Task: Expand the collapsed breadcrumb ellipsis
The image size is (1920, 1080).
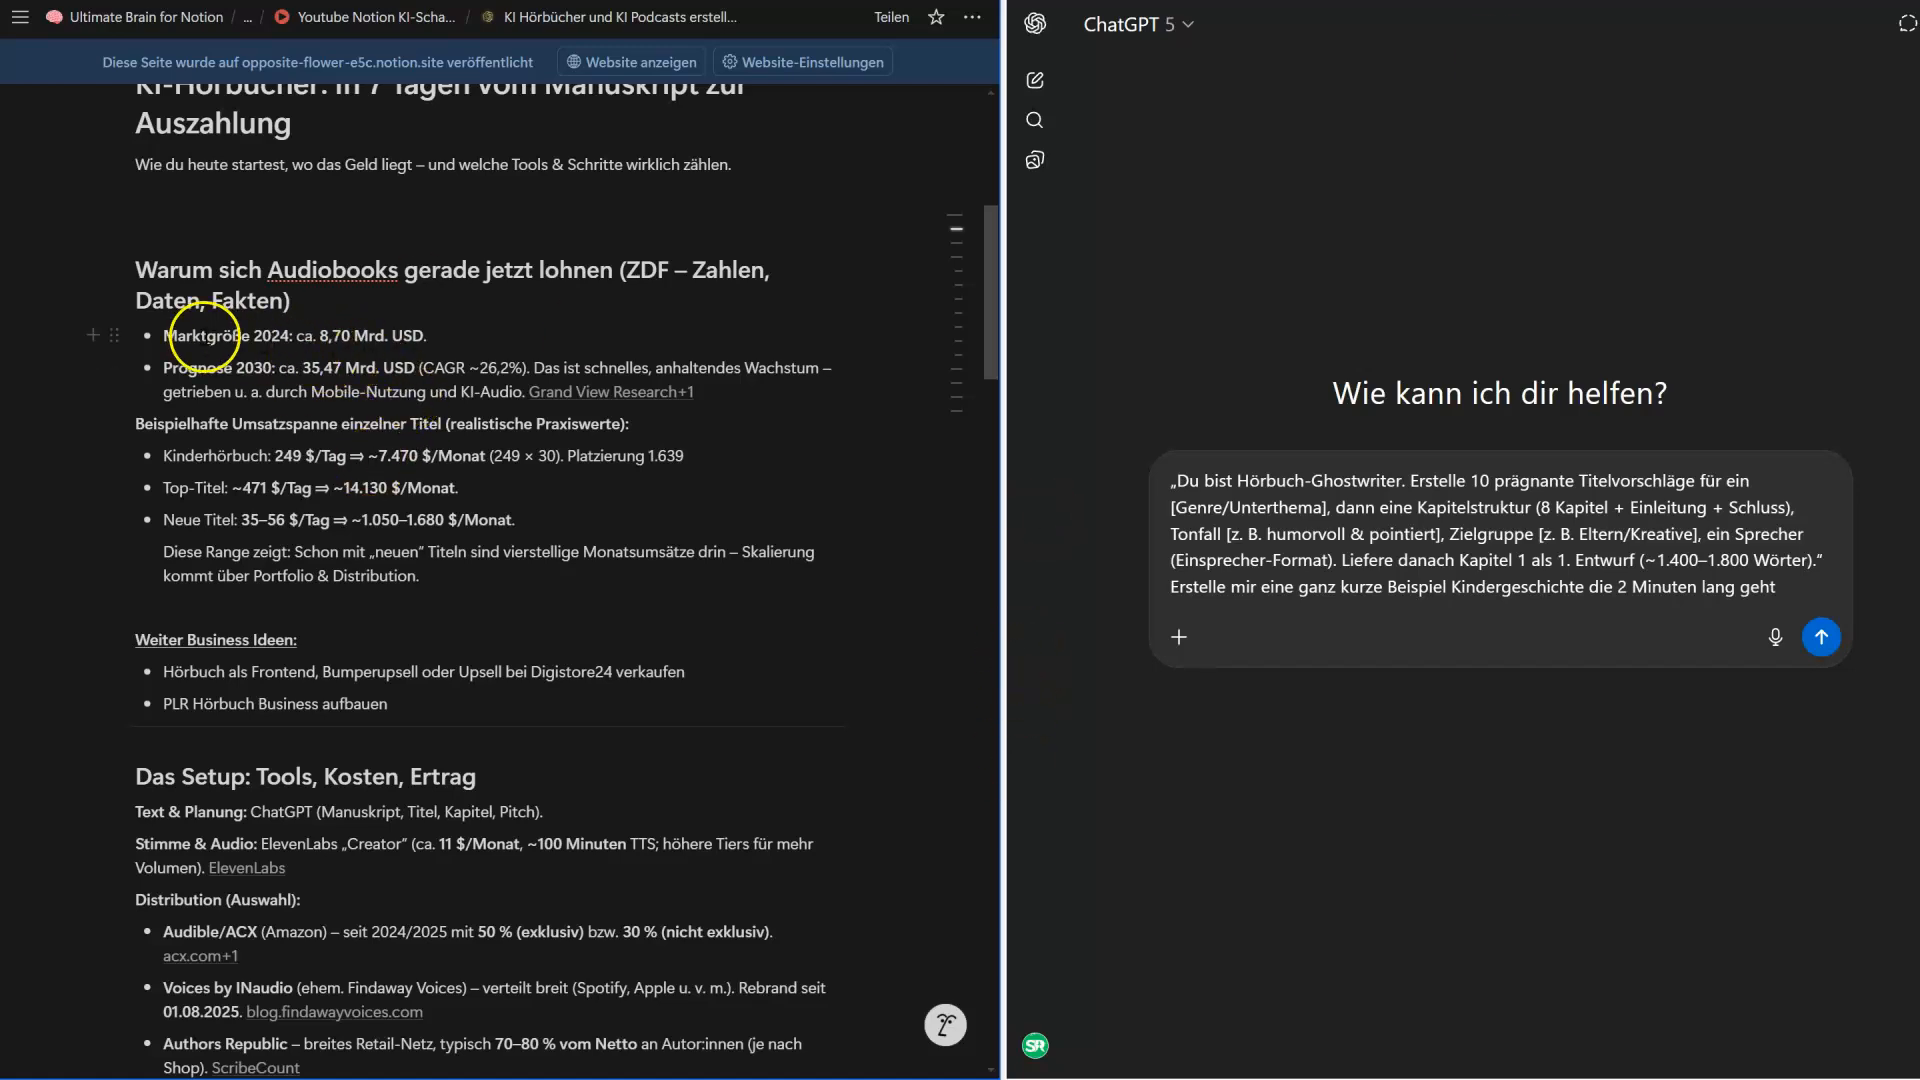Action: pos(247,17)
